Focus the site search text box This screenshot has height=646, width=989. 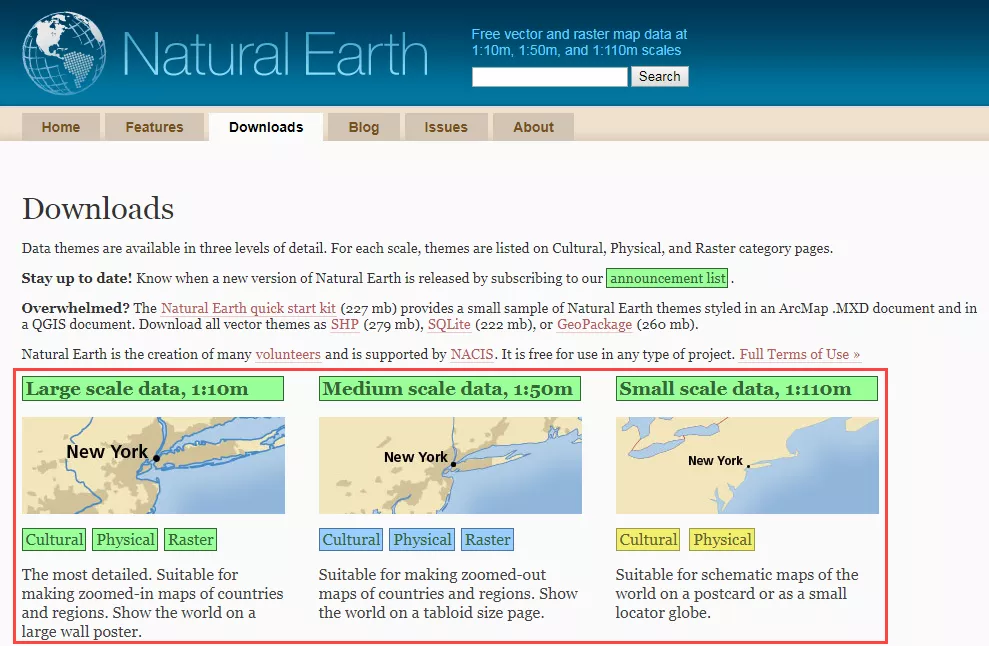click(x=549, y=76)
